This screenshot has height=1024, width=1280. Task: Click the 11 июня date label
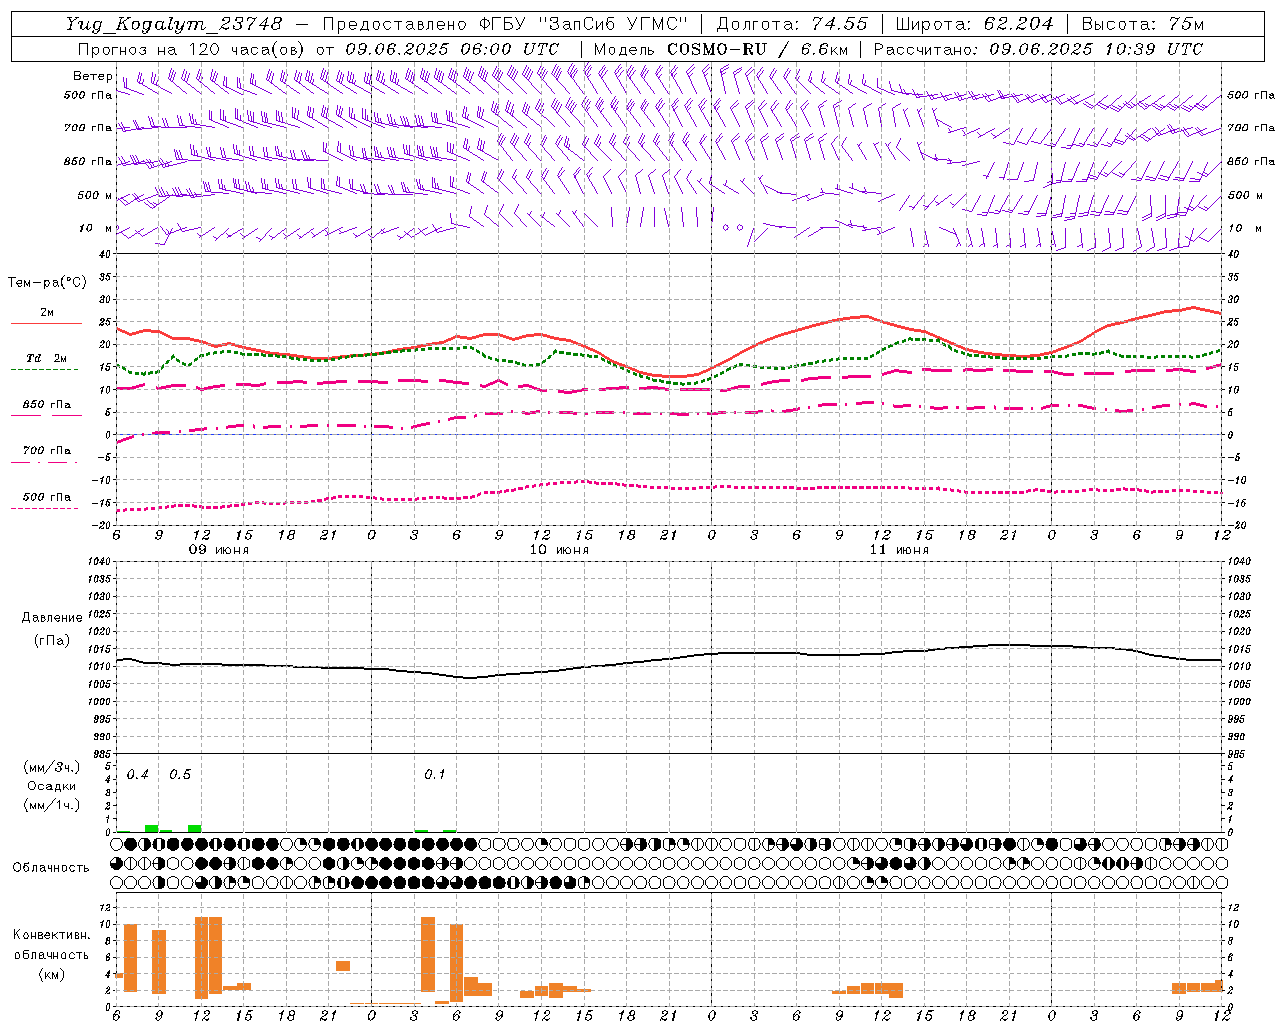(x=899, y=550)
